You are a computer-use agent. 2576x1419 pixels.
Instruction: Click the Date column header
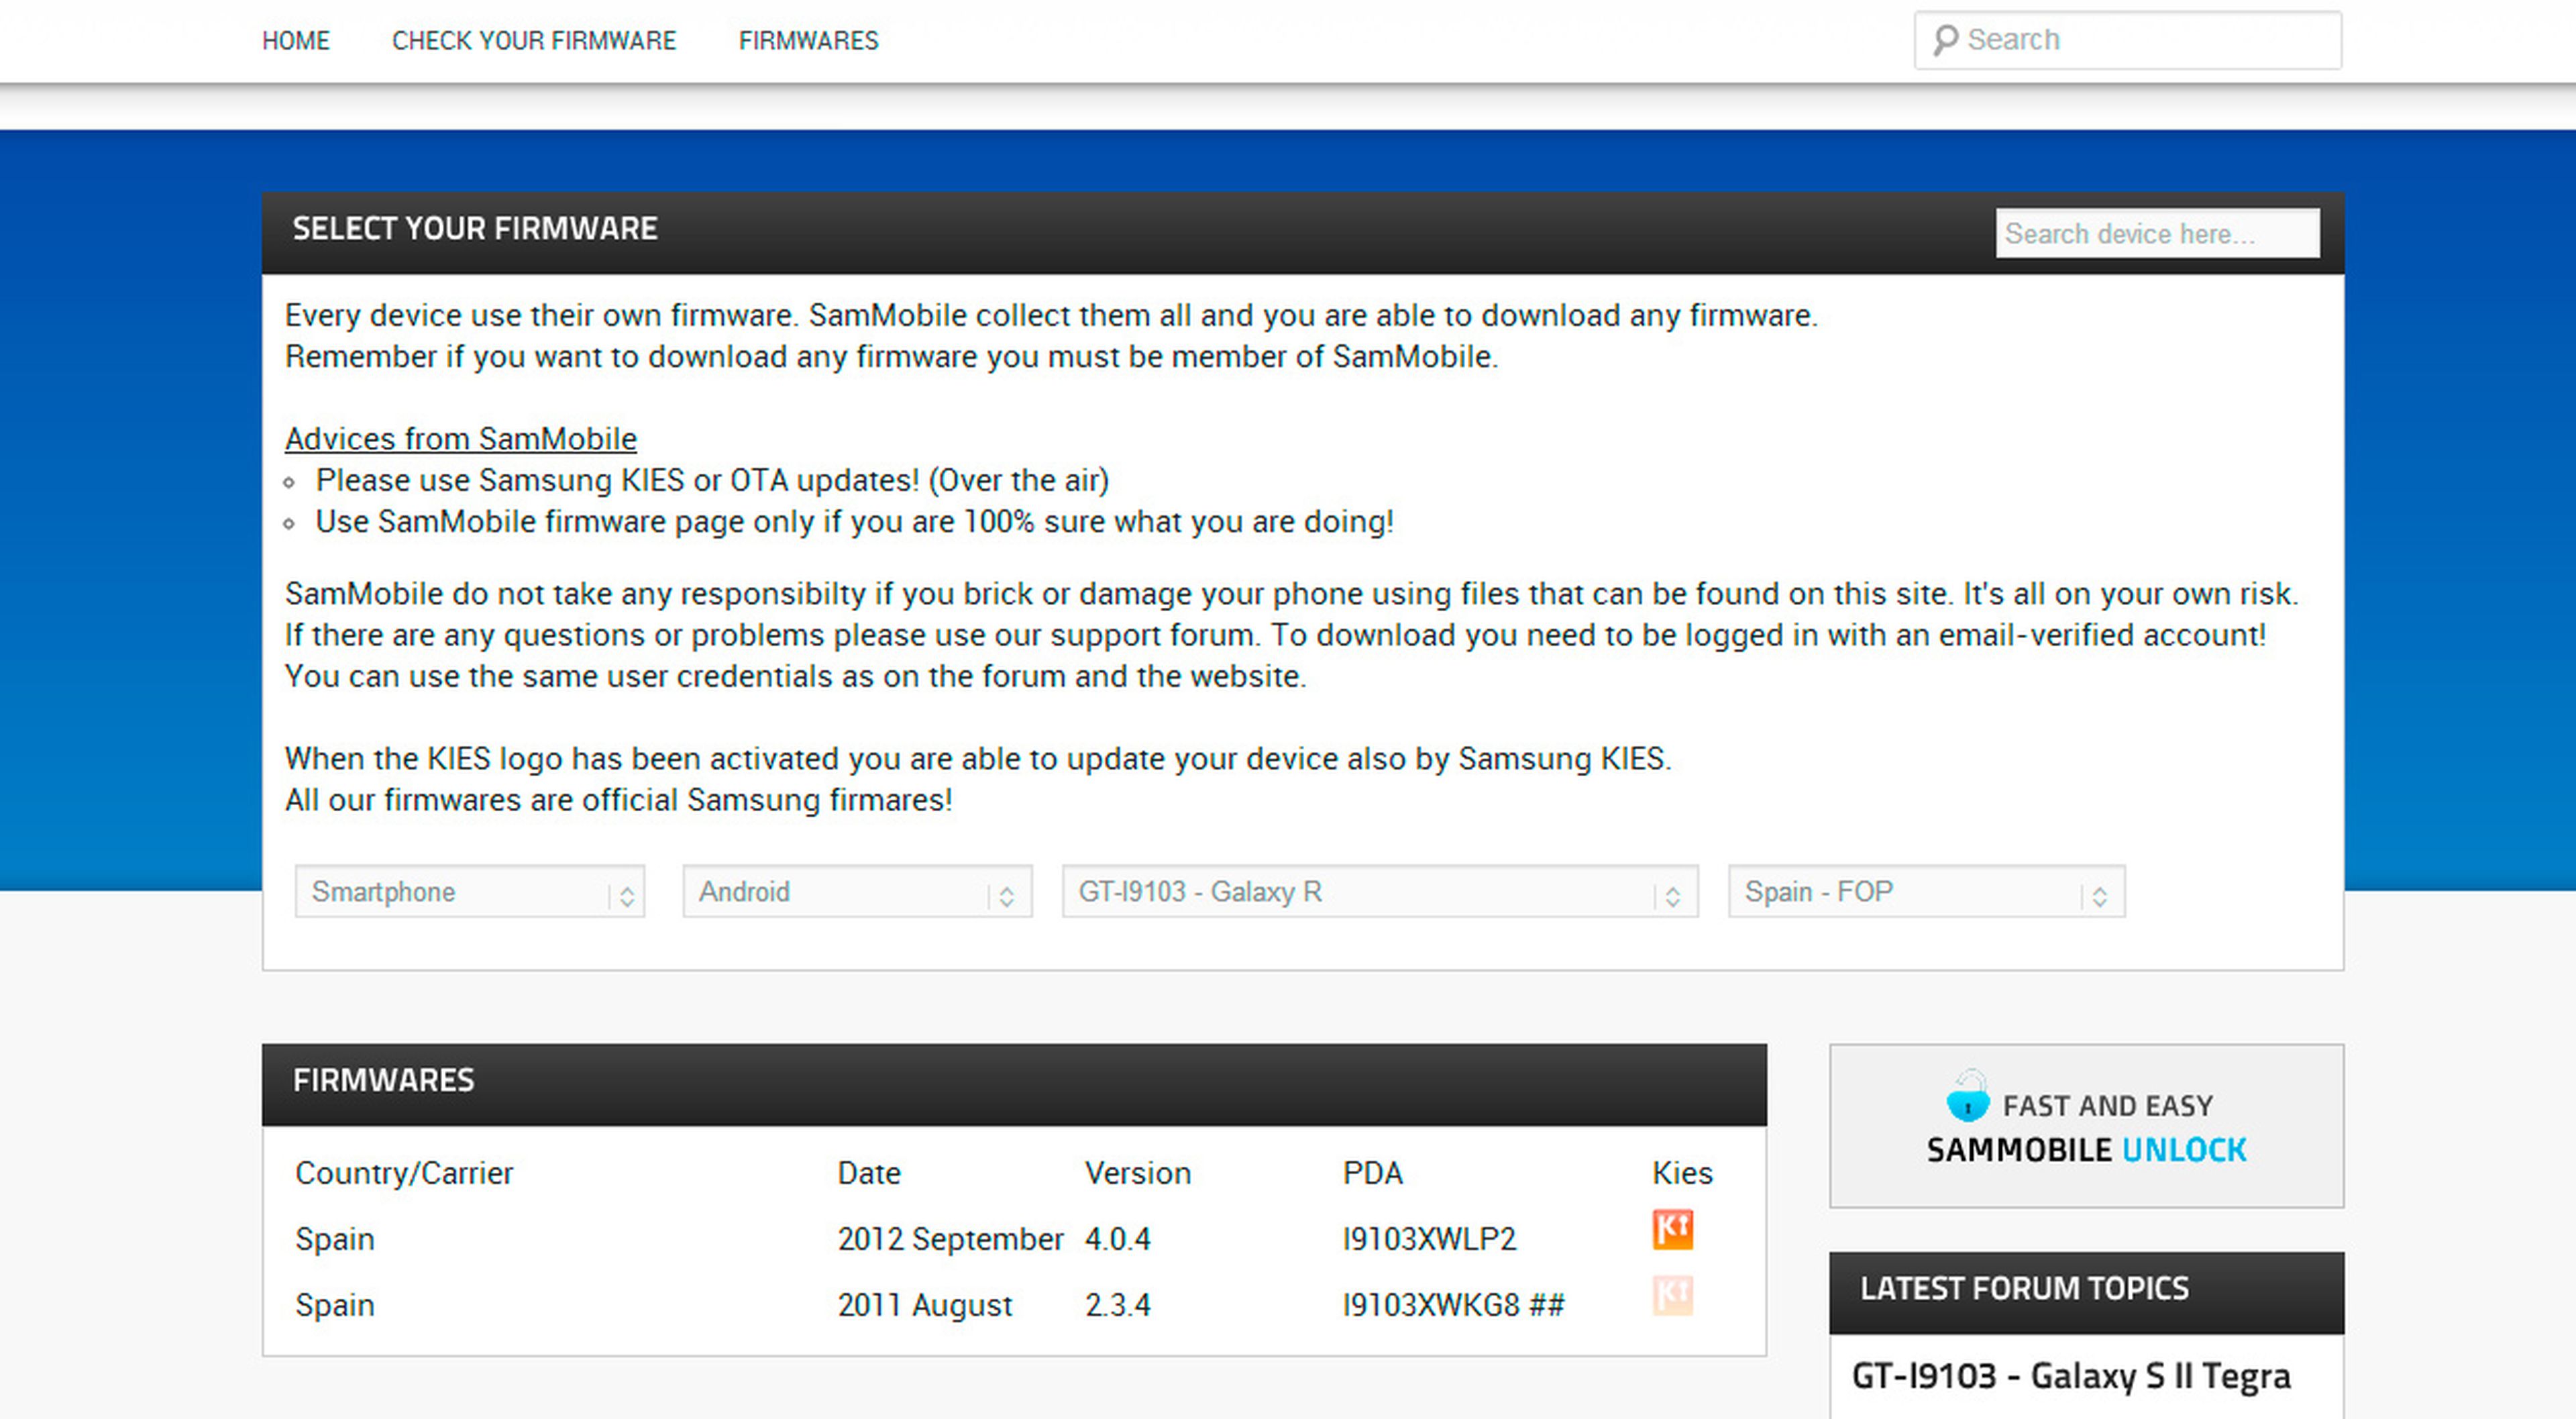(x=868, y=1173)
